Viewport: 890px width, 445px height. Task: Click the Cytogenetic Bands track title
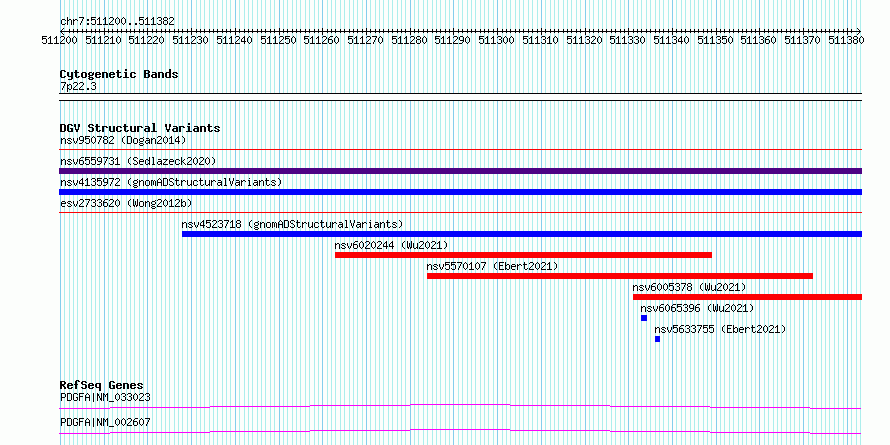tap(119, 74)
